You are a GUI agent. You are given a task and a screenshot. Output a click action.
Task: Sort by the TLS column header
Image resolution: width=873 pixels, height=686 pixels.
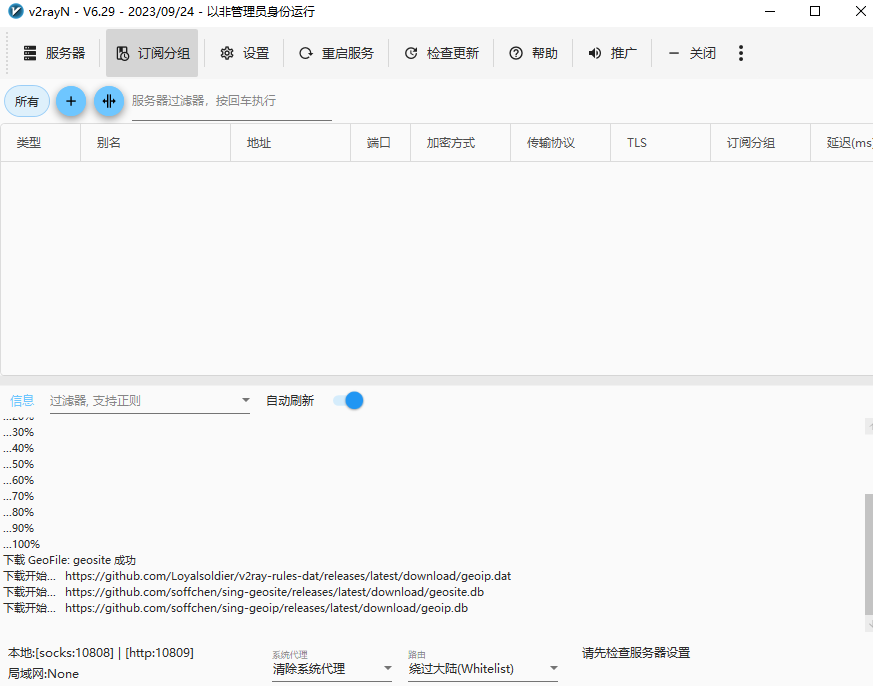[x=660, y=143]
